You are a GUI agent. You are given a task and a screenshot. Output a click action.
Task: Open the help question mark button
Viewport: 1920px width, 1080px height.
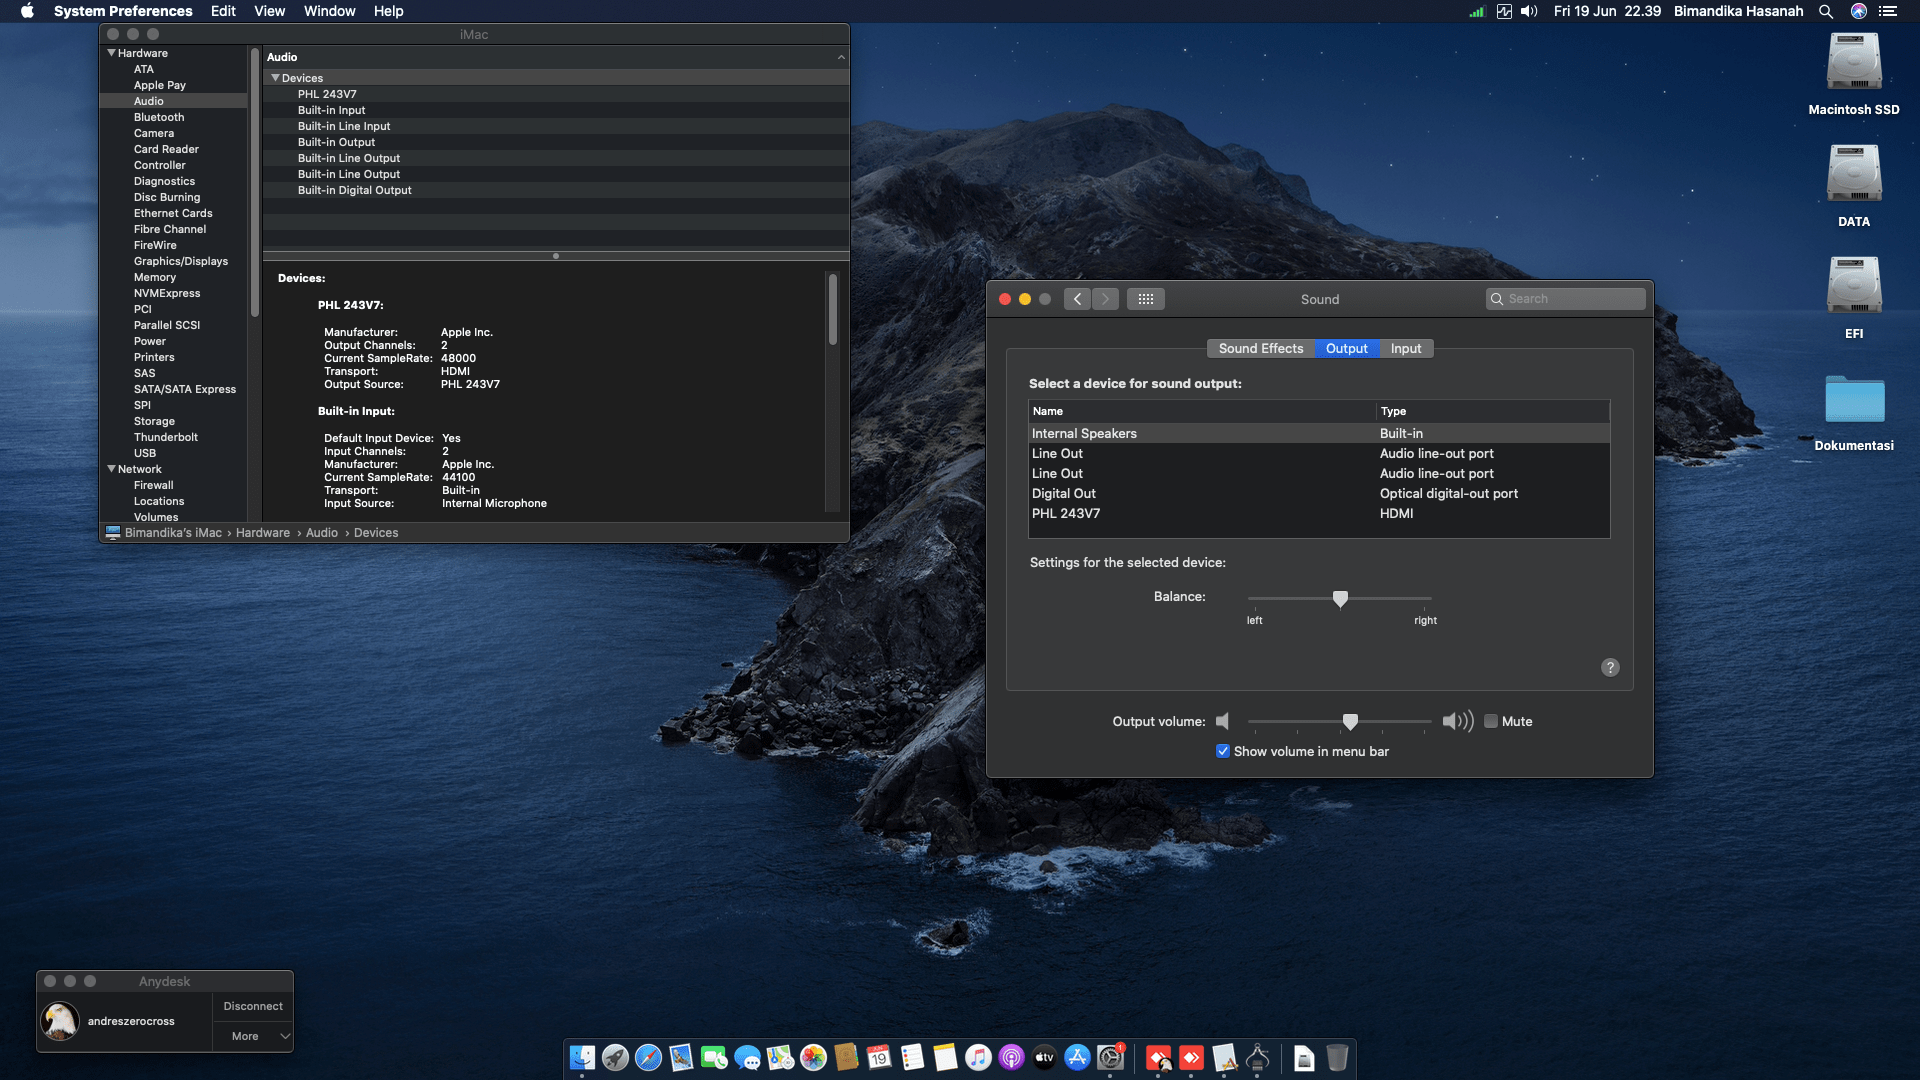[1610, 668]
